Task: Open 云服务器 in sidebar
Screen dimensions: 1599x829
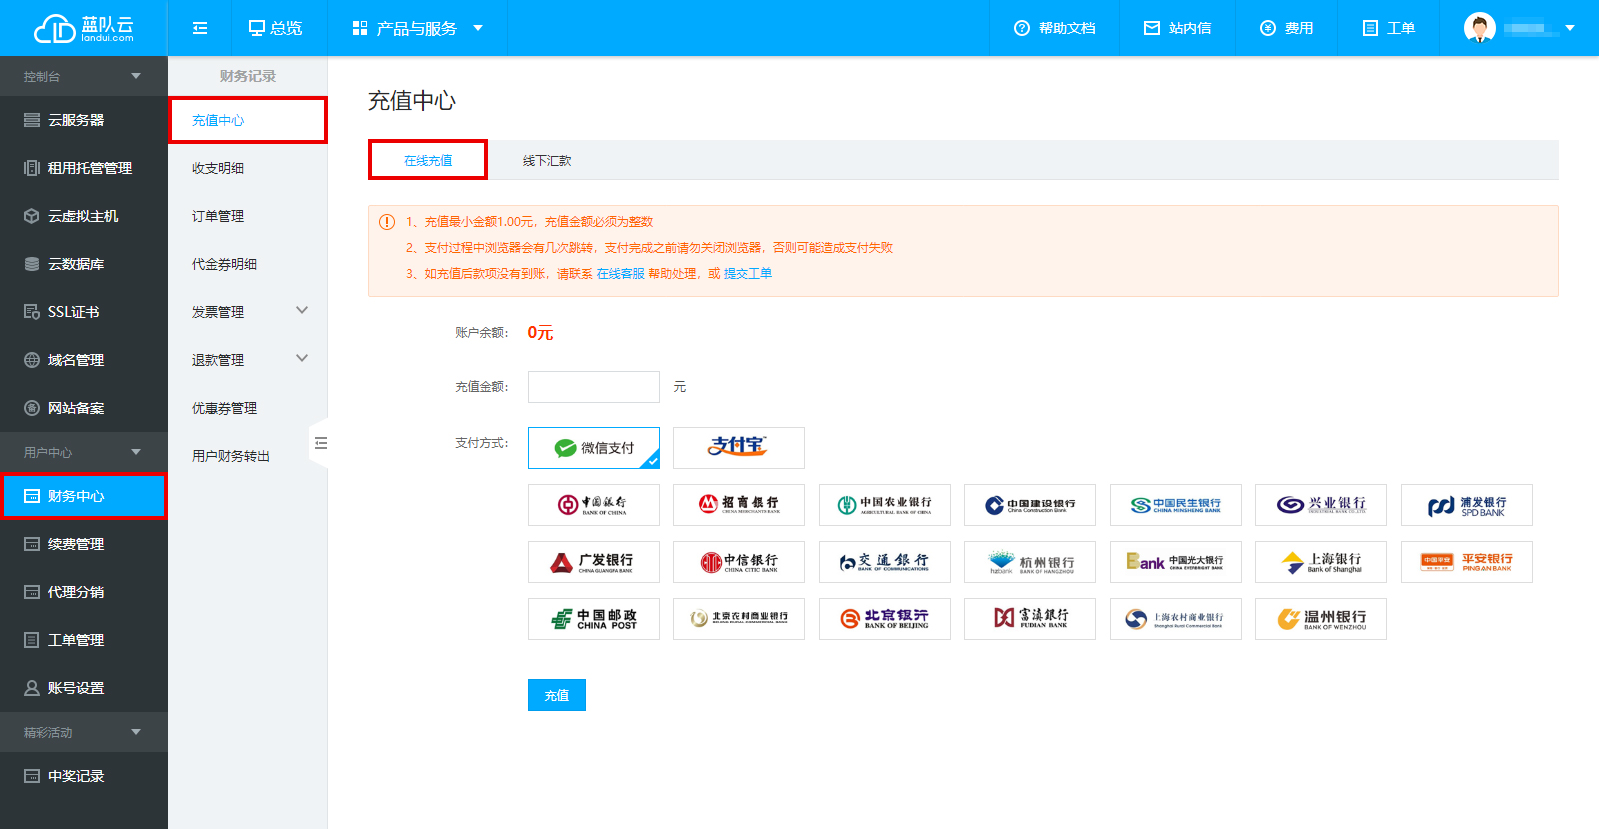Action: point(84,120)
